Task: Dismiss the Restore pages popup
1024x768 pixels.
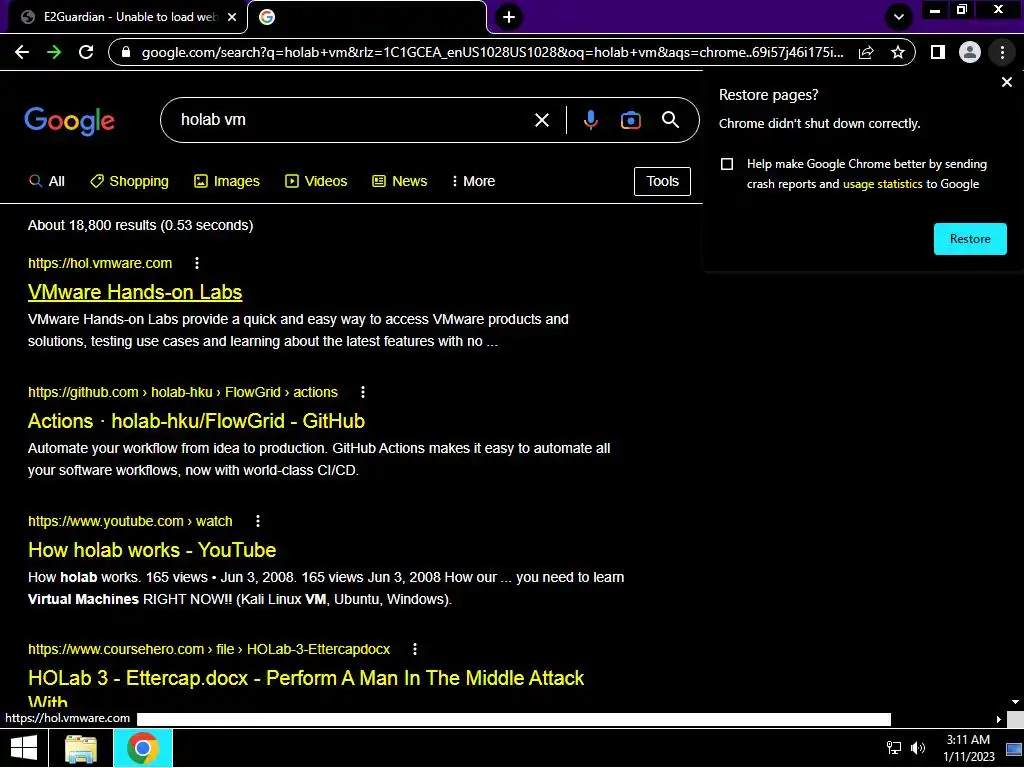Action: [1007, 82]
